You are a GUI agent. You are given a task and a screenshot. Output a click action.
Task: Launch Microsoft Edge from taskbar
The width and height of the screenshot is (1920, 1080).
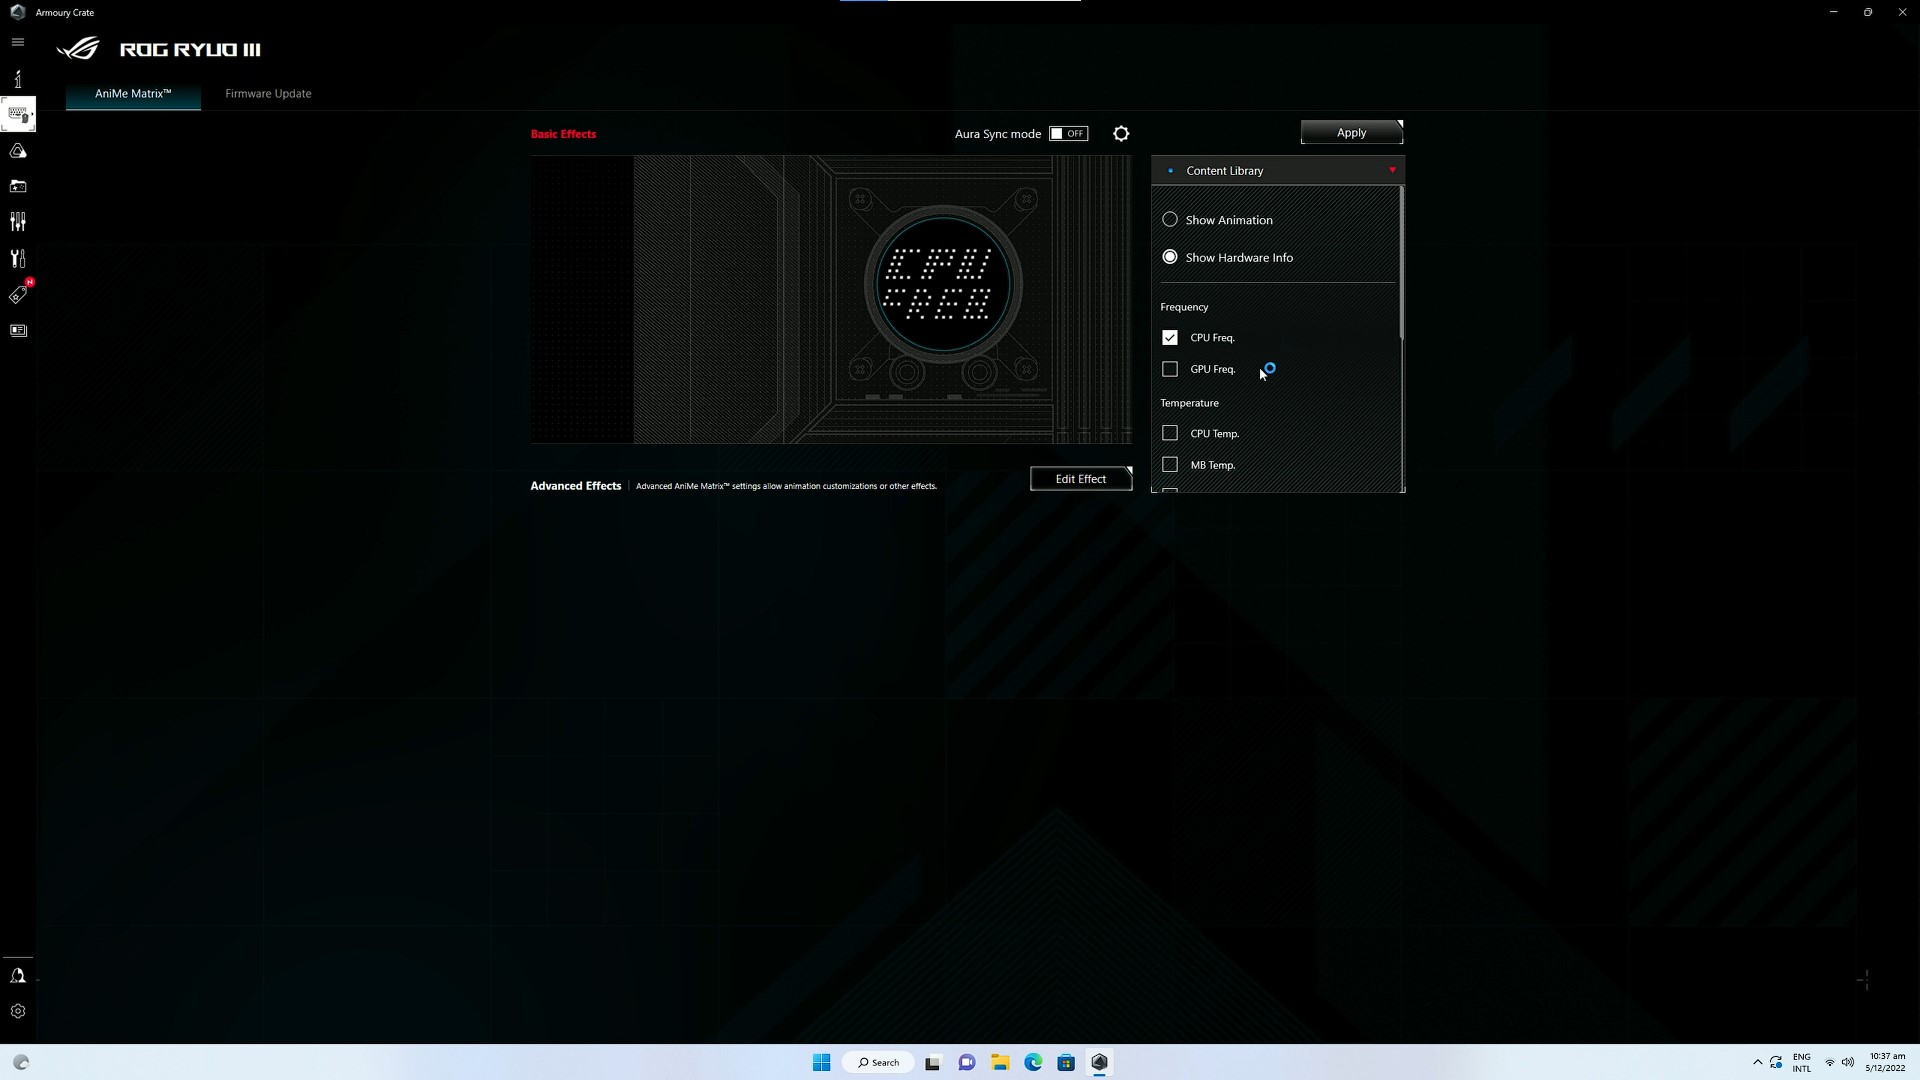tap(1033, 1062)
